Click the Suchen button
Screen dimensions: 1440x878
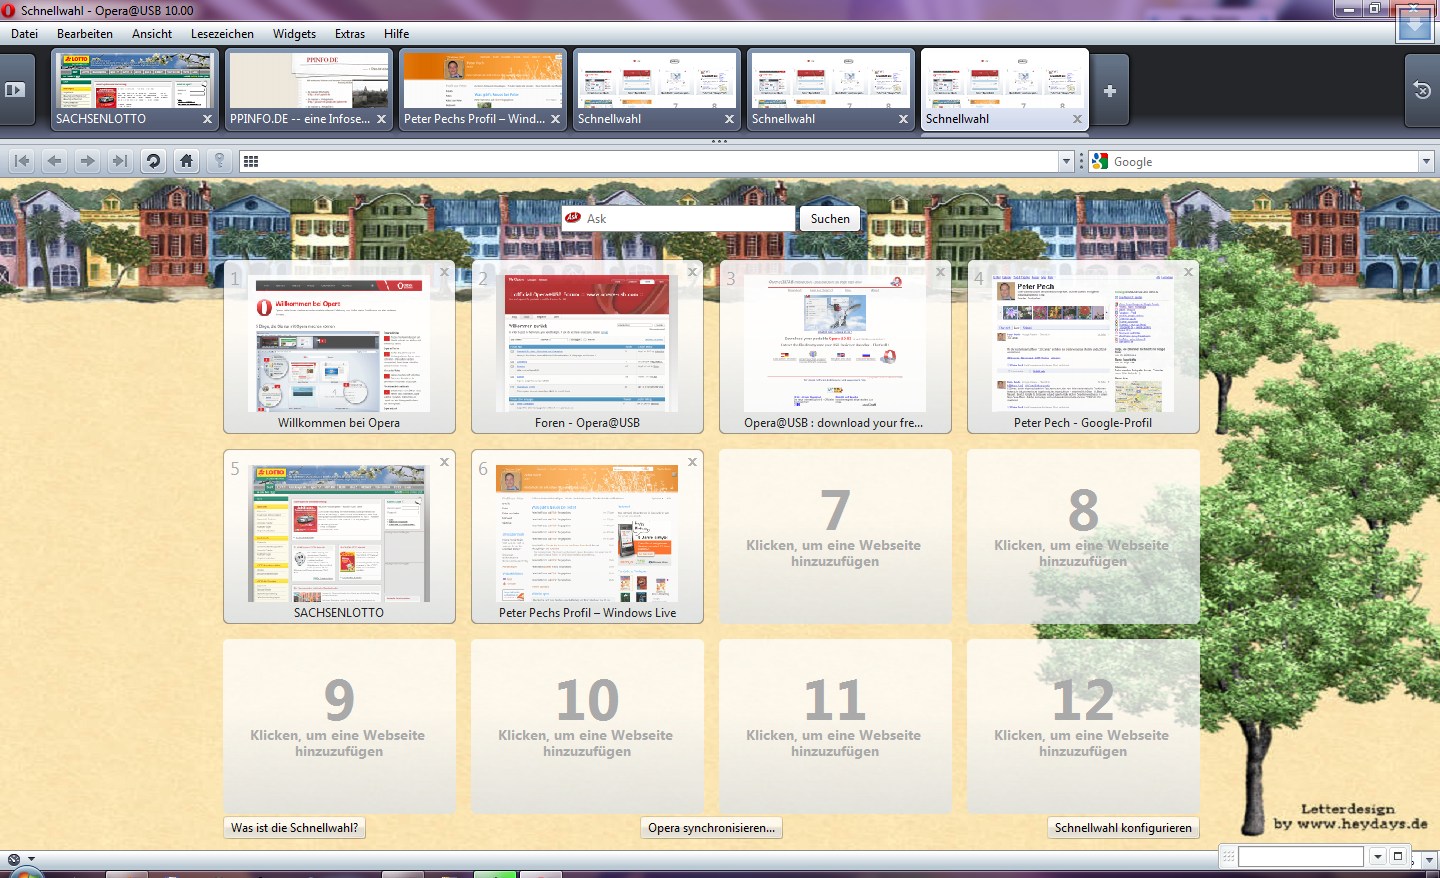[830, 219]
